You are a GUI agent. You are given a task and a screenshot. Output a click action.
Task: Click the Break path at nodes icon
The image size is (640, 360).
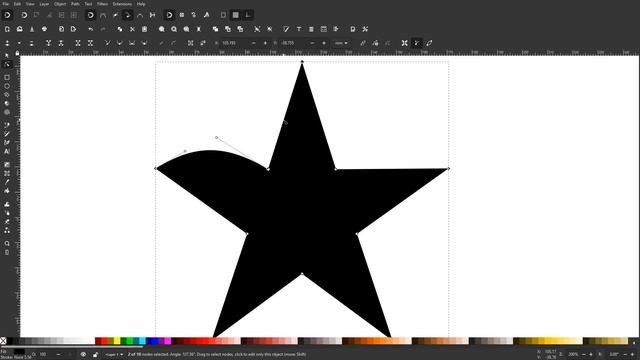click(x=61, y=43)
